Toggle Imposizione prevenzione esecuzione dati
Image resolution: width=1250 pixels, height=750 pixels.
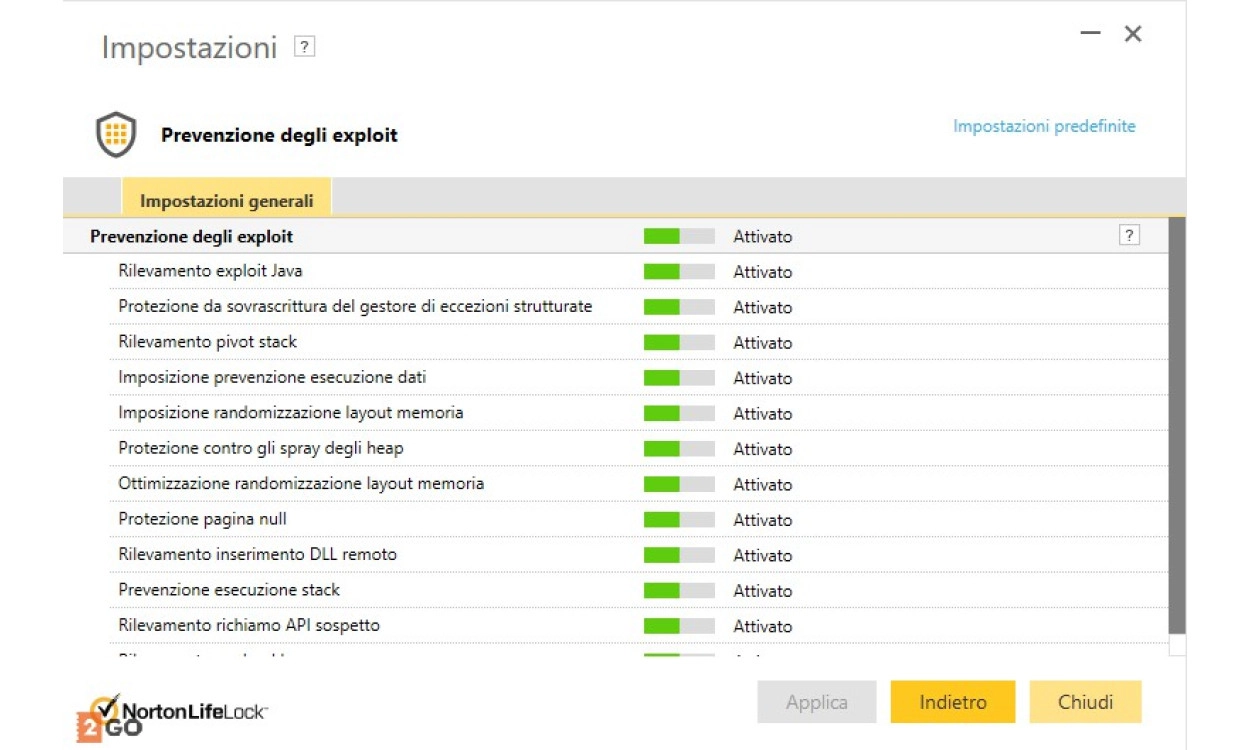coord(679,378)
